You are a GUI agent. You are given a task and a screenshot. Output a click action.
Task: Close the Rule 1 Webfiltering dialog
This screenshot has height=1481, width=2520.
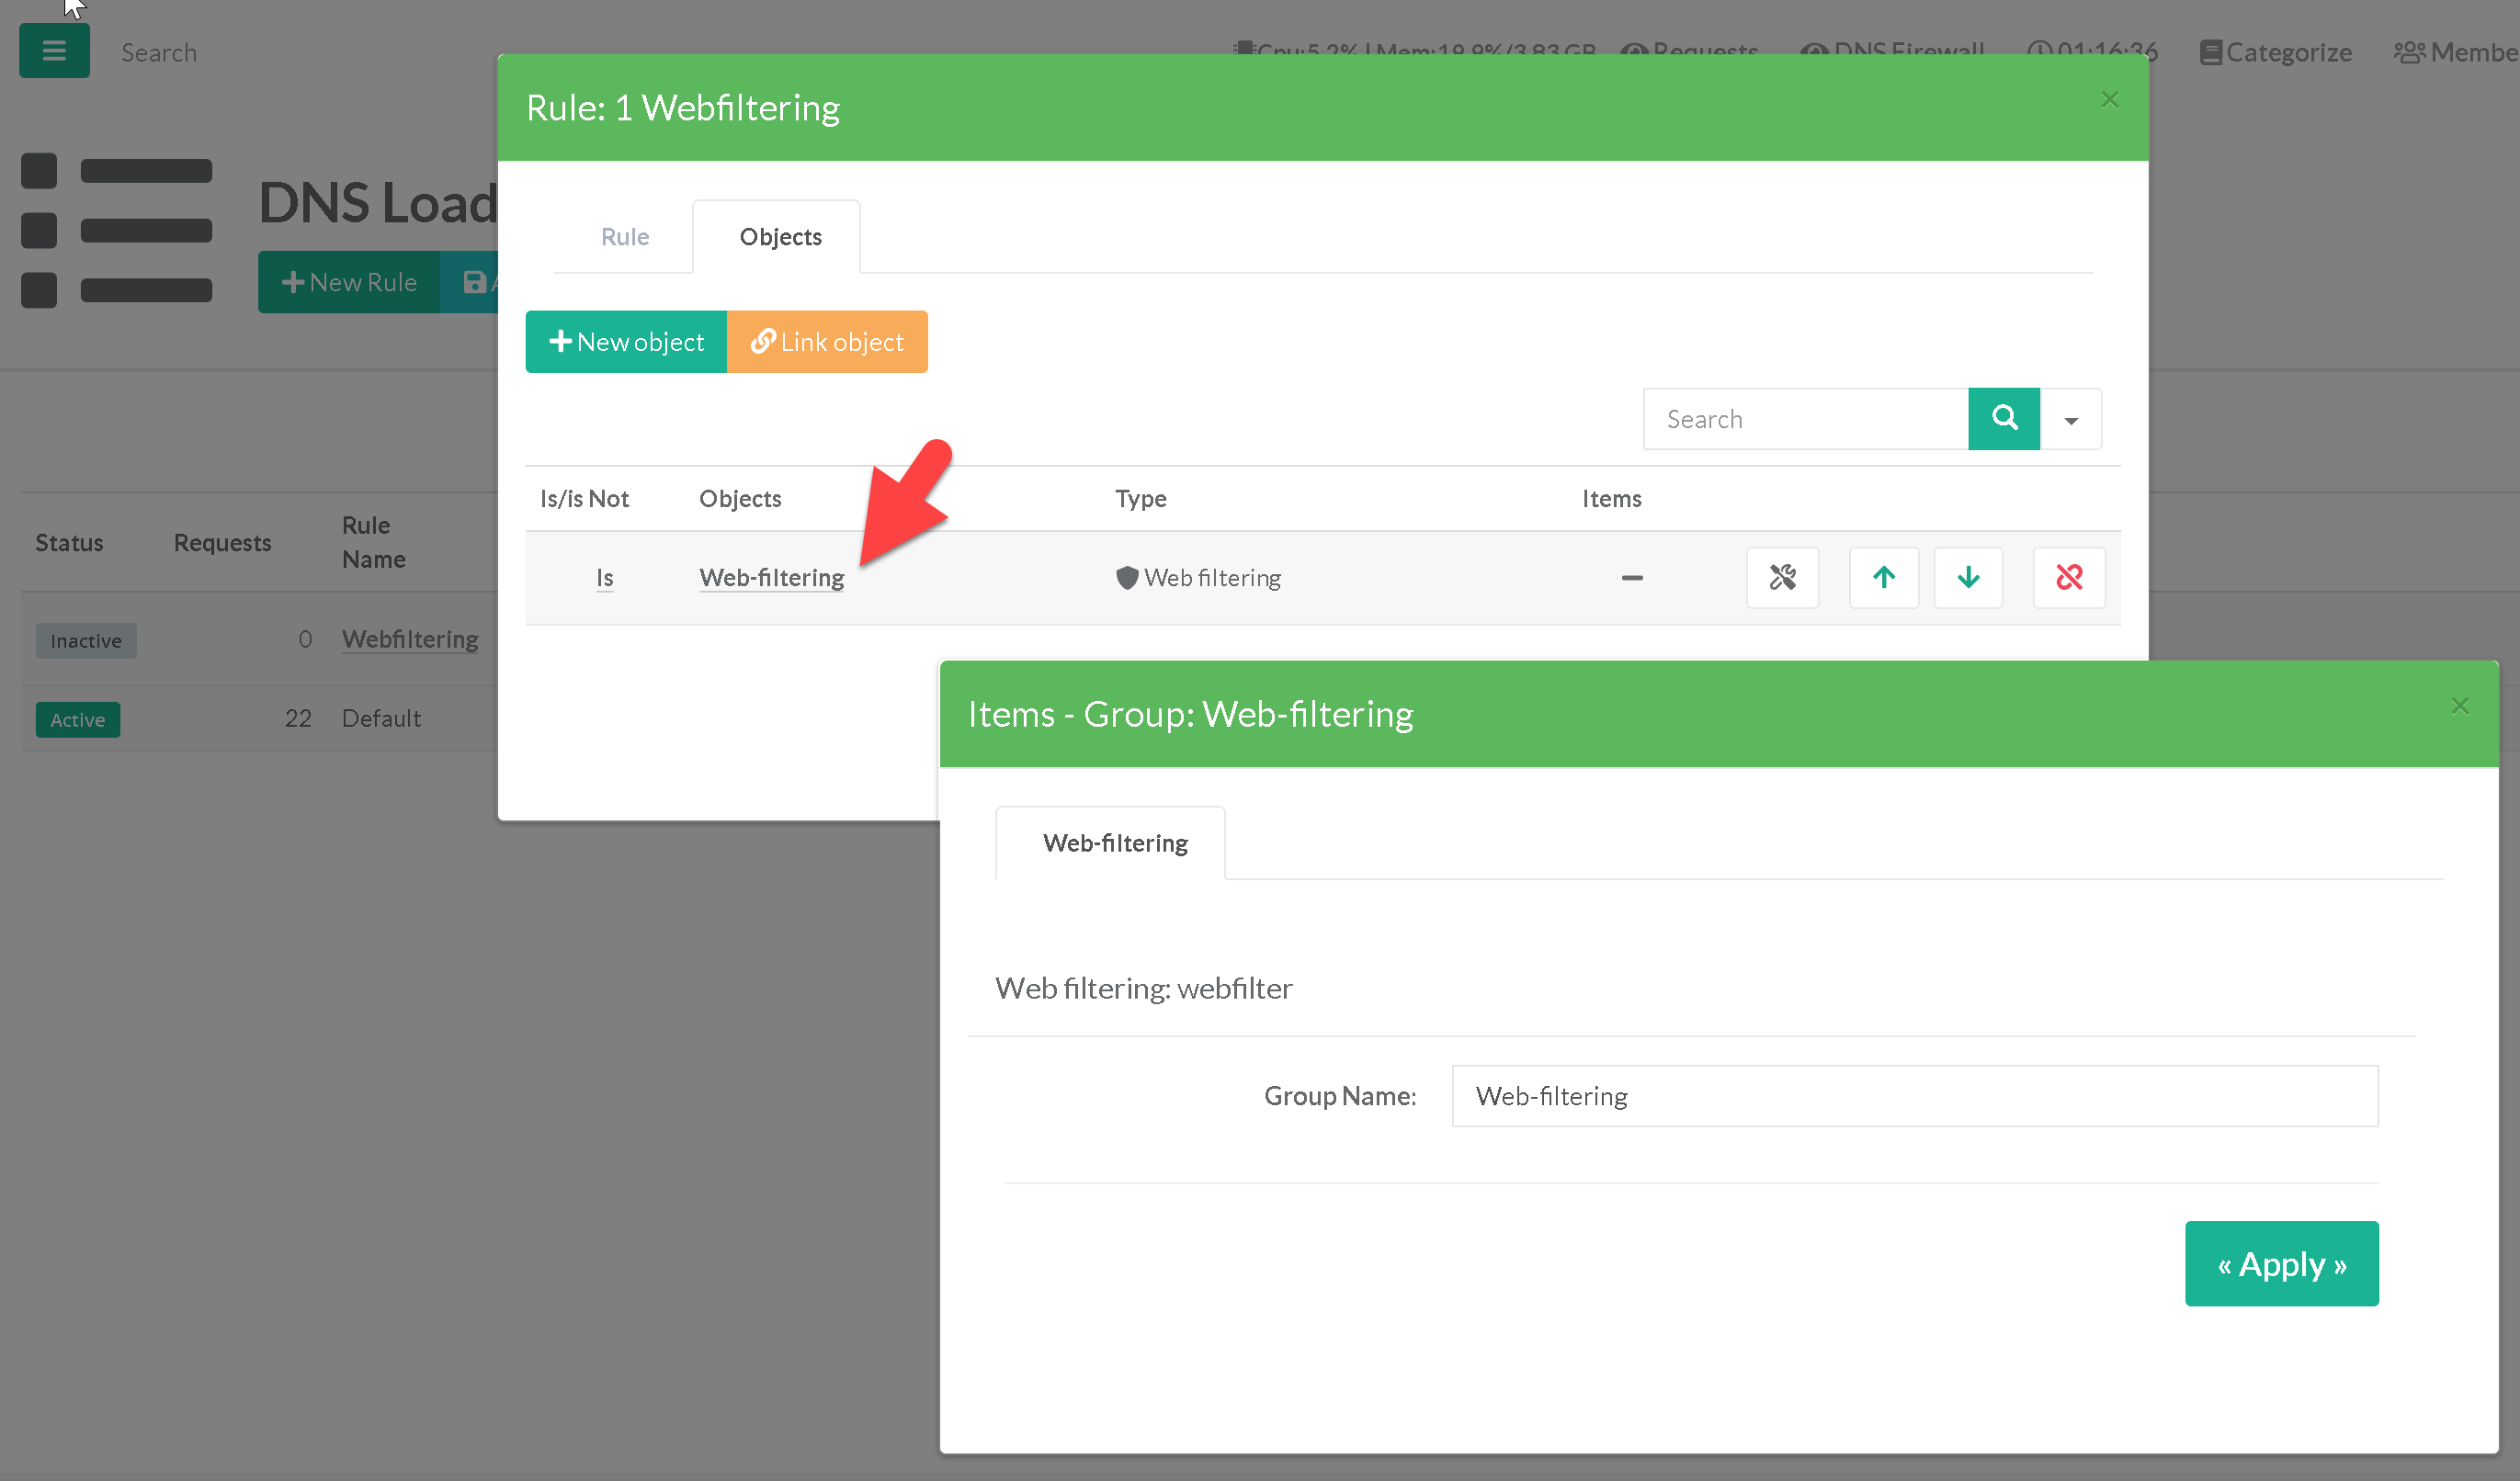coord(2109,100)
